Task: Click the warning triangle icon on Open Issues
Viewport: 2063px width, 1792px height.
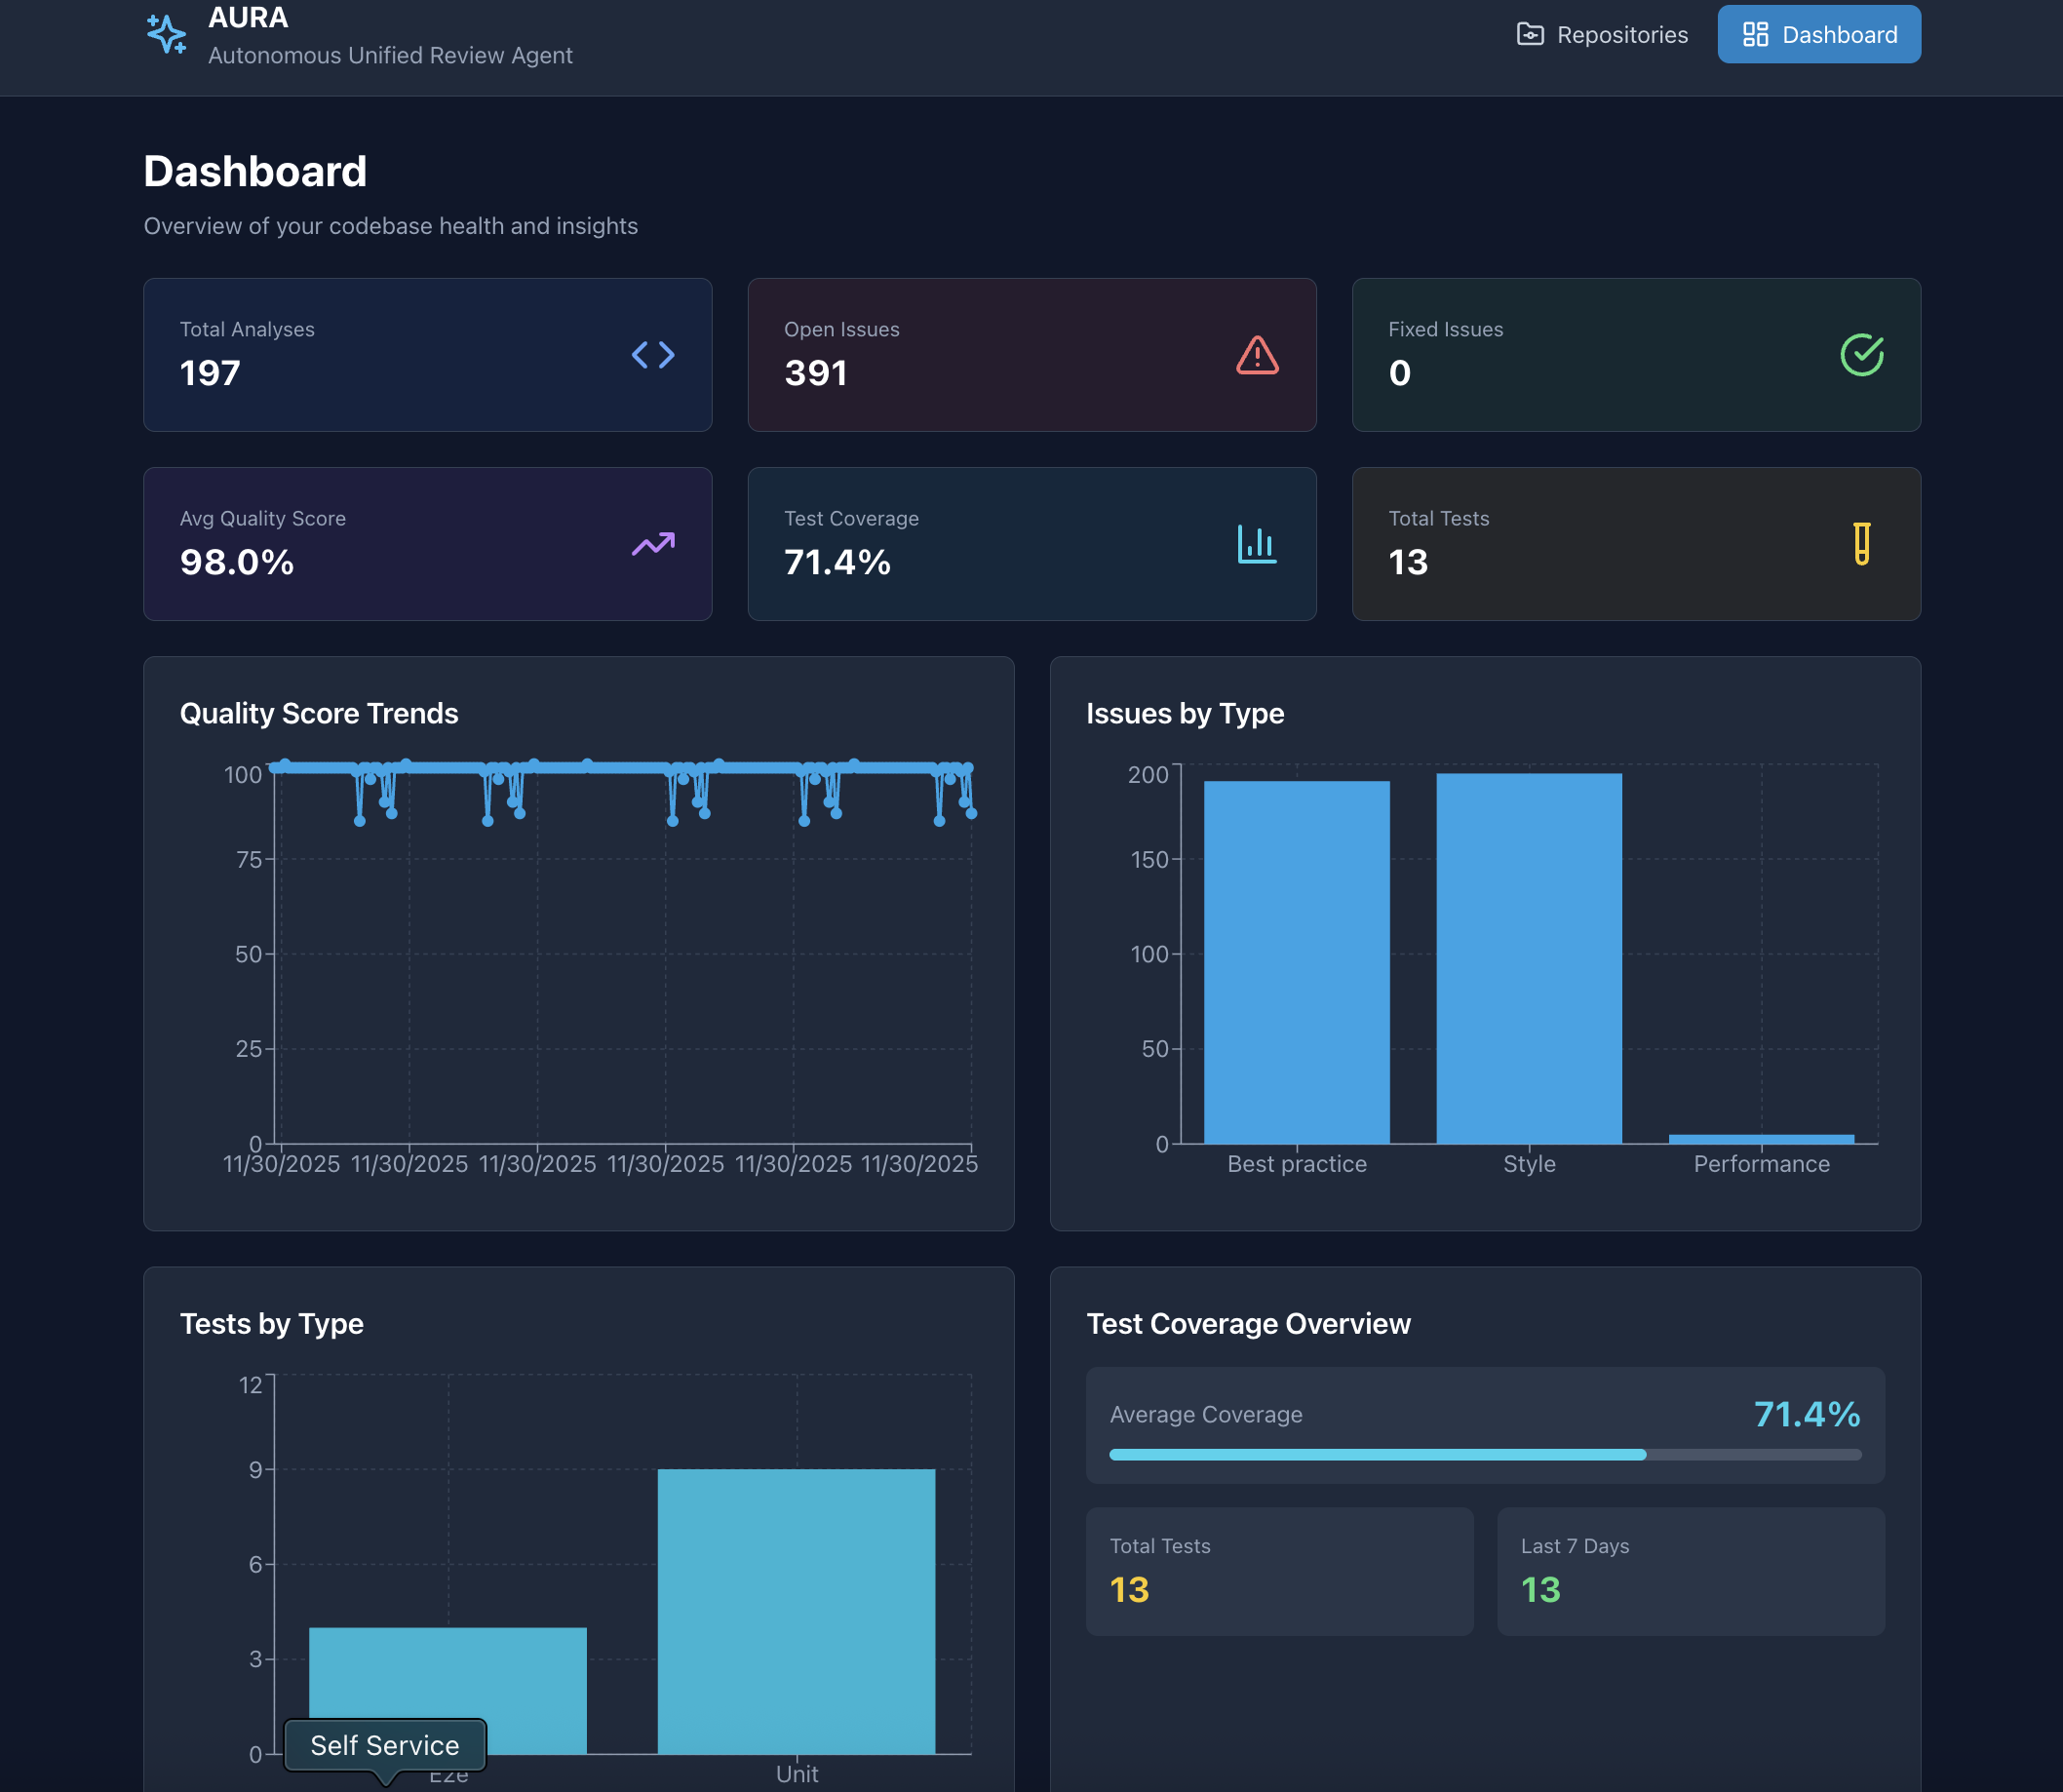Action: tap(1257, 355)
